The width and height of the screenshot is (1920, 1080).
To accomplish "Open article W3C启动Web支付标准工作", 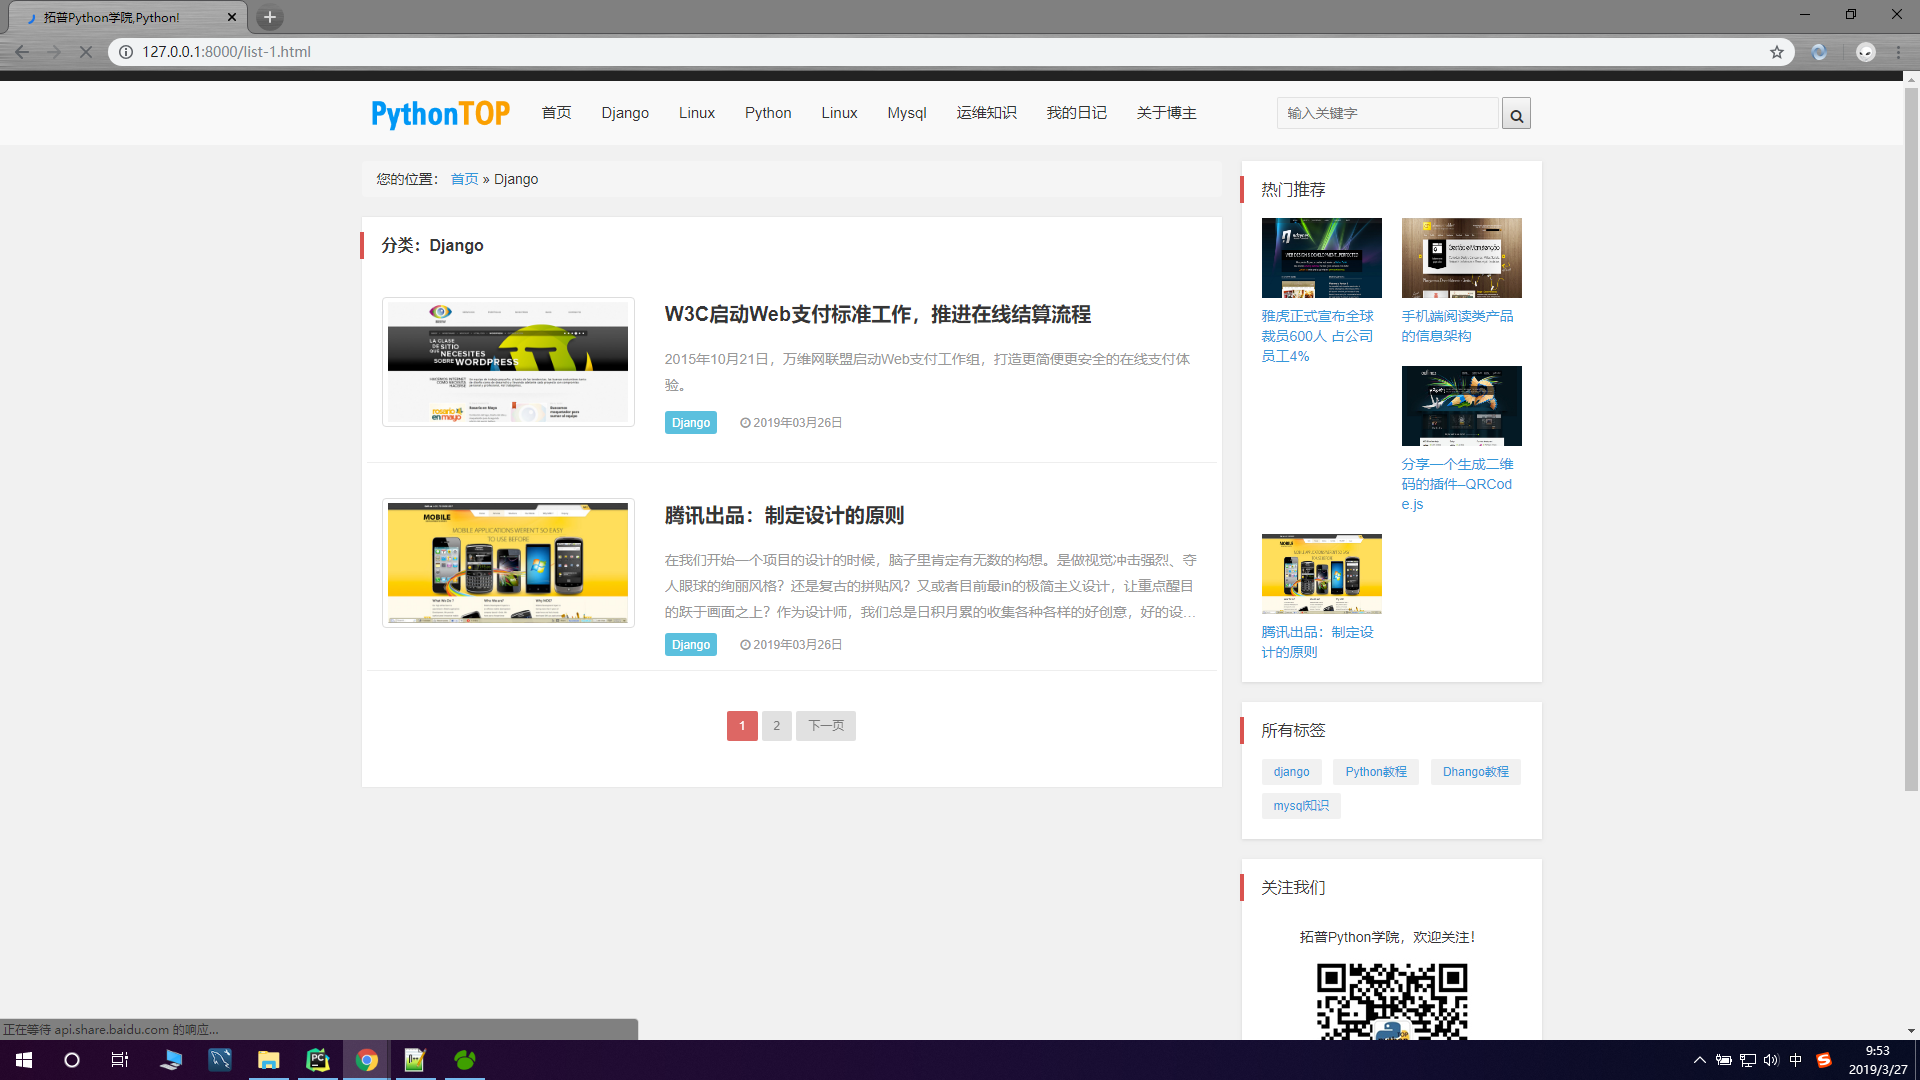I will (x=878, y=314).
